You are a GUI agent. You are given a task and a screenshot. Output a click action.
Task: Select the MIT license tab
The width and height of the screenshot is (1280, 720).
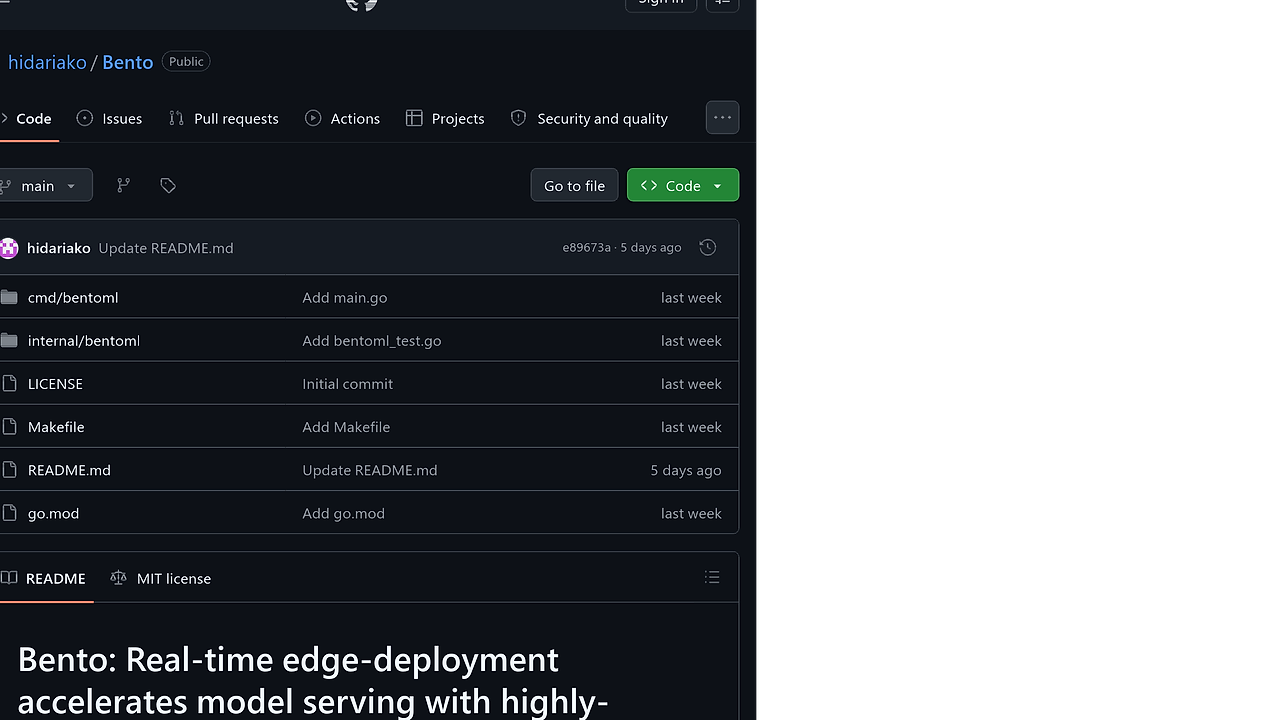pyautogui.click(x=161, y=578)
